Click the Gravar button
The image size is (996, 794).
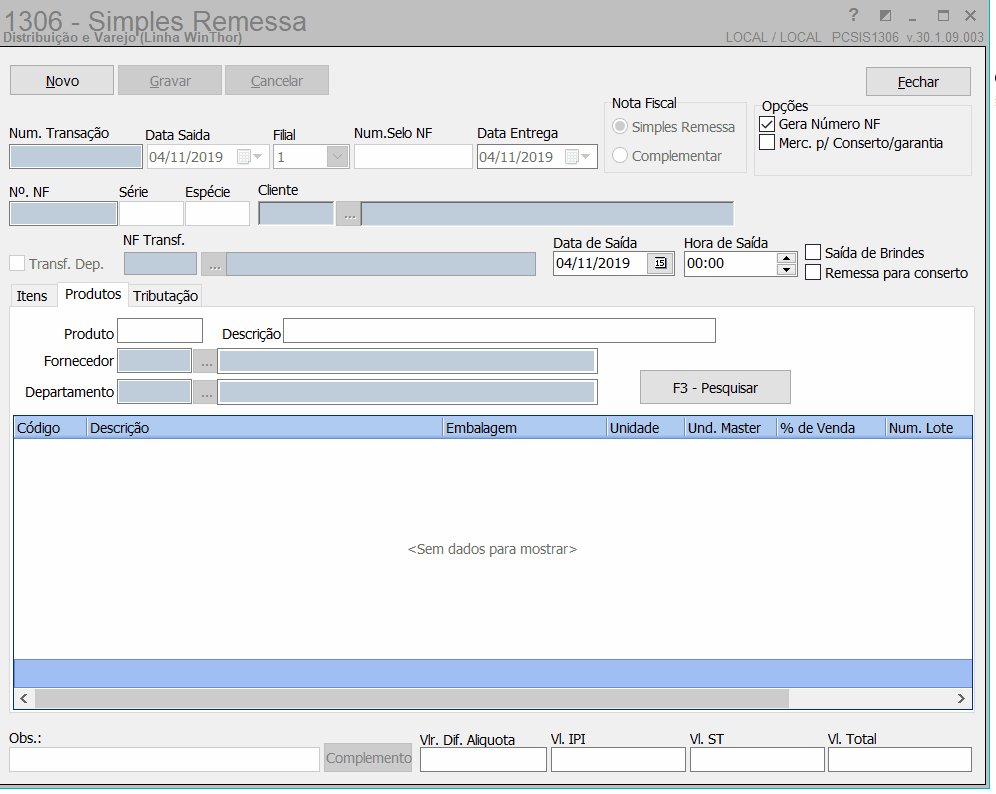[170, 81]
